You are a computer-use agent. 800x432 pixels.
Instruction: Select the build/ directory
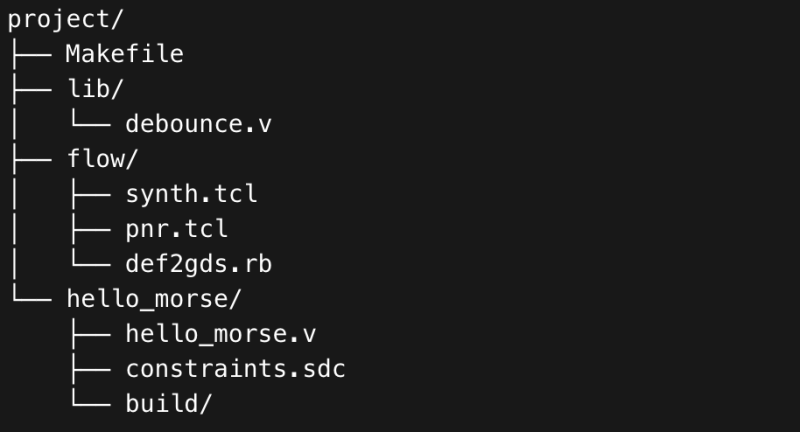(169, 404)
